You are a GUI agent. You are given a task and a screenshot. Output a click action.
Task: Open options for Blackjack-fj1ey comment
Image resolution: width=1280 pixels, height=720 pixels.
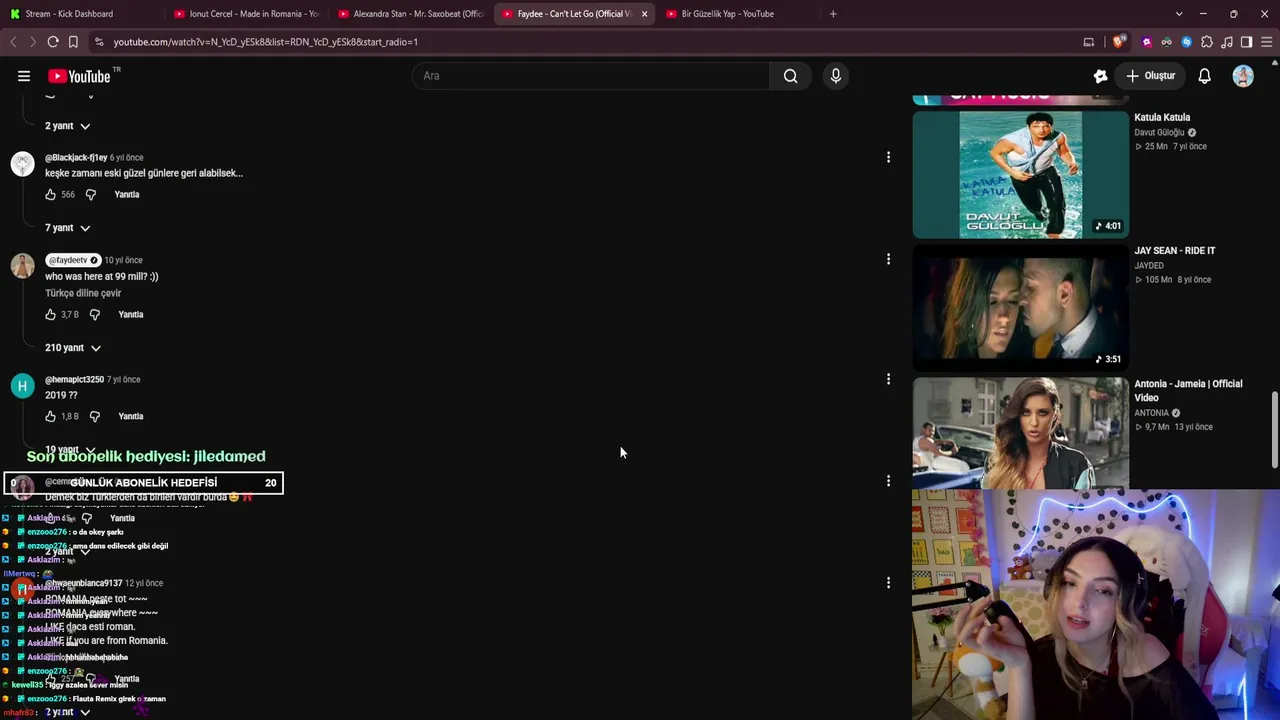tap(888, 157)
